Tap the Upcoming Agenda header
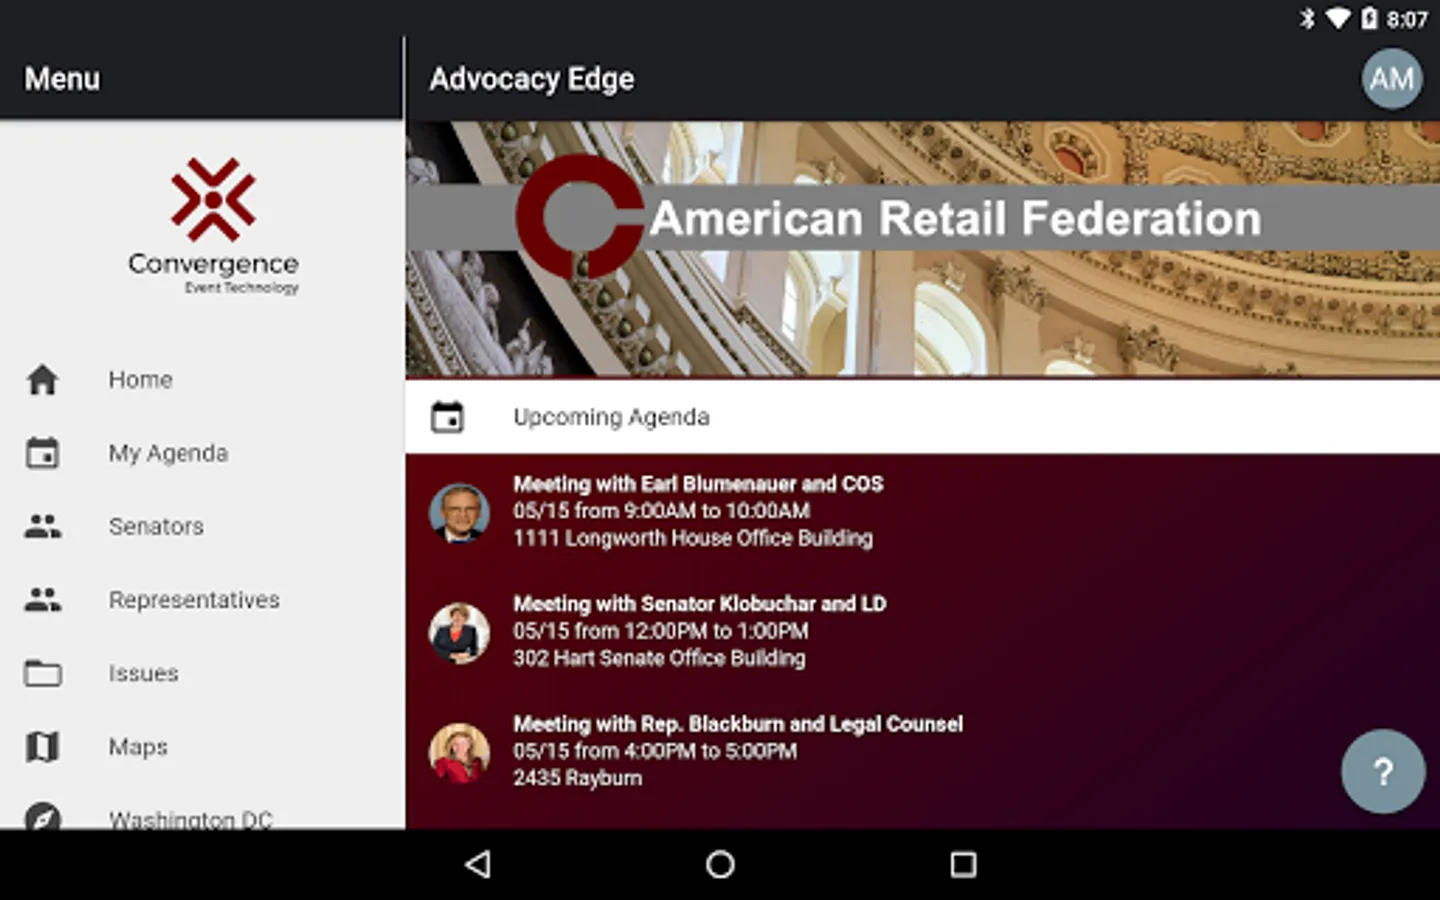Image resolution: width=1440 pixels, height=900 pixels. 922,417
